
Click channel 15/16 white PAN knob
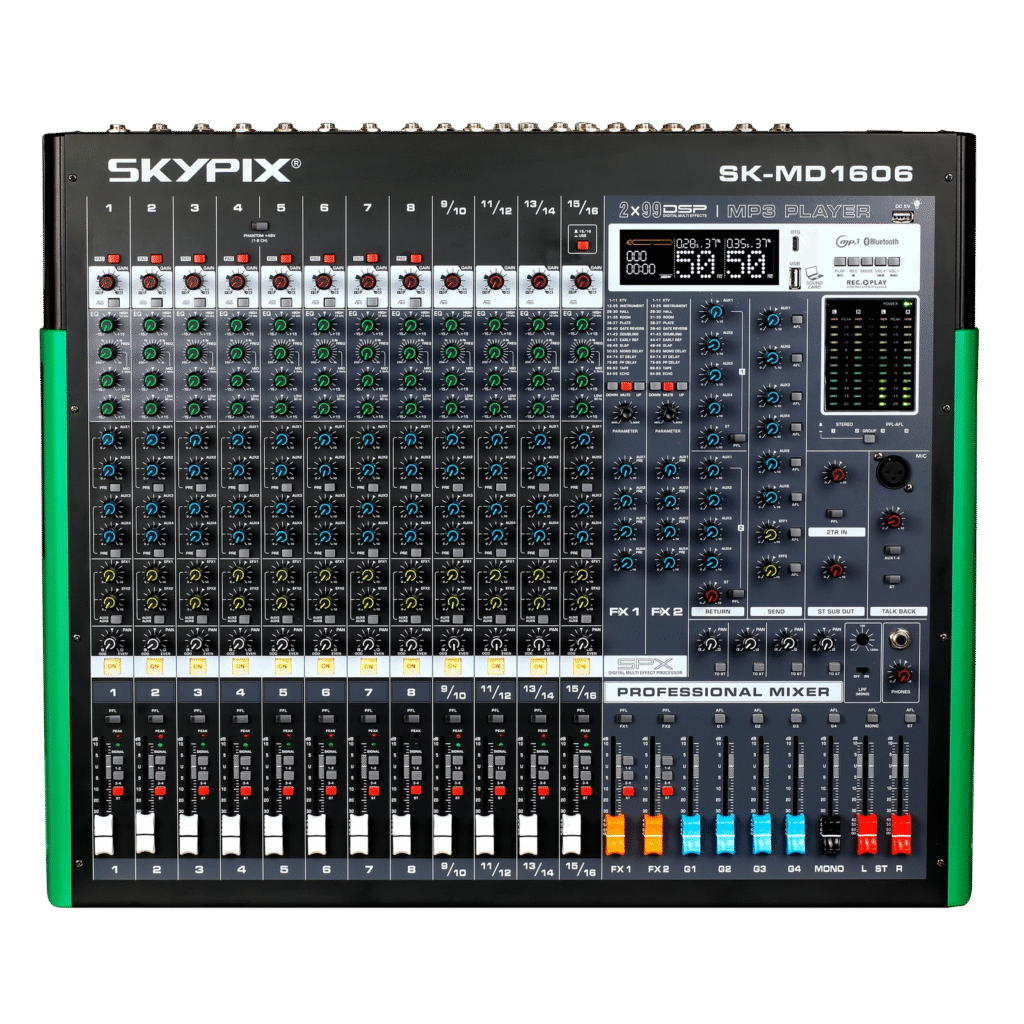[581, 643]
